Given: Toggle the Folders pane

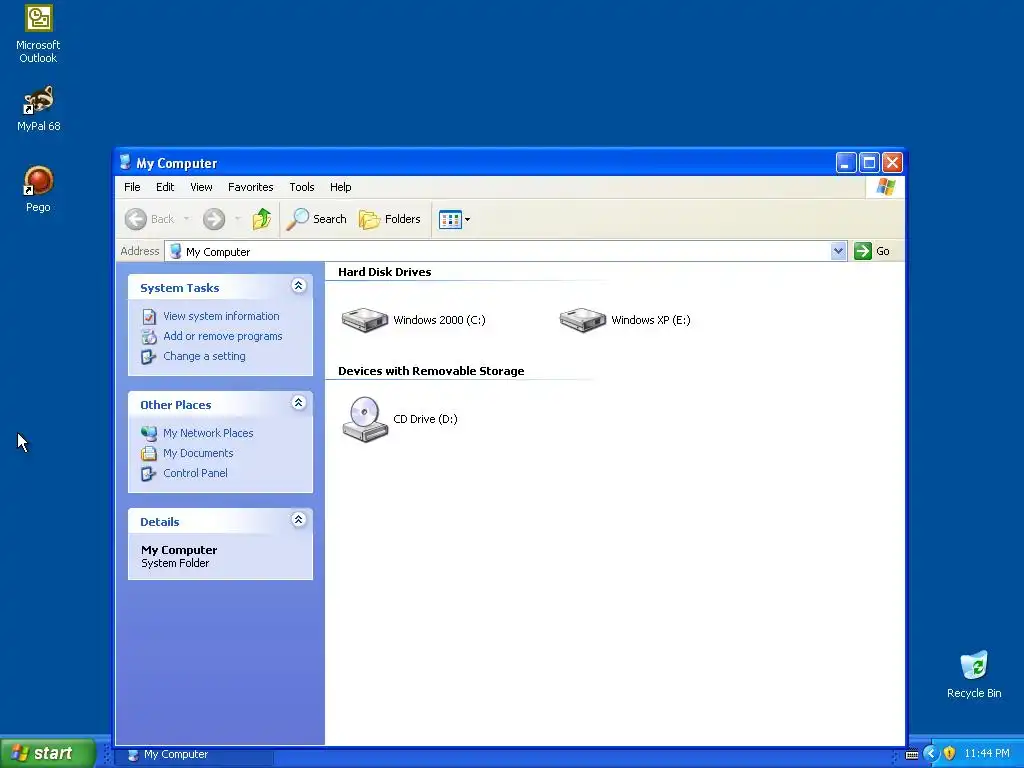Looking at the screenshot, I should click(390, 219).
